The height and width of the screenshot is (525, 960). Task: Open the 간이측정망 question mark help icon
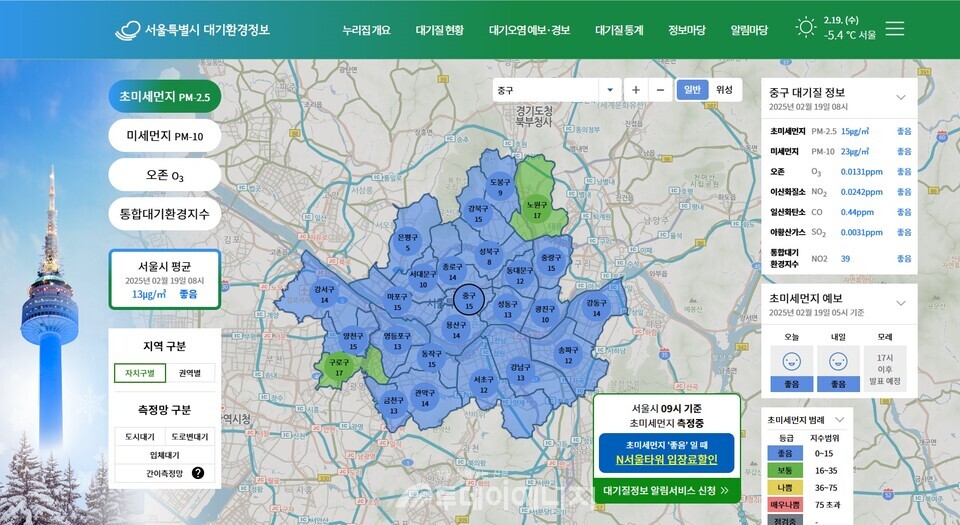pos(198,473)
